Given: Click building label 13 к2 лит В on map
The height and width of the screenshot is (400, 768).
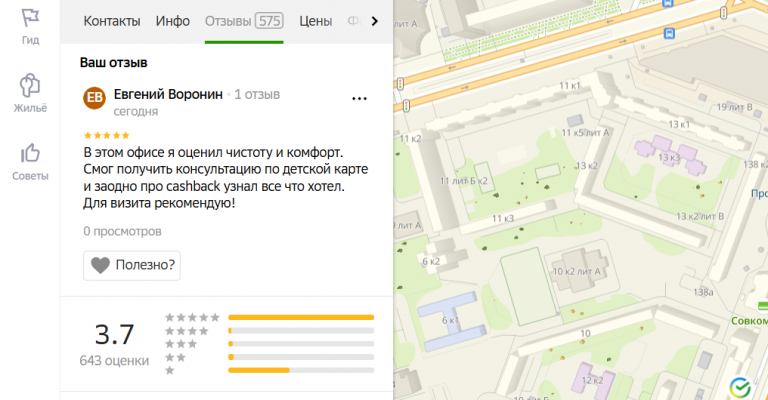Looking at the screenshot, I should click(x=699, y=216).
